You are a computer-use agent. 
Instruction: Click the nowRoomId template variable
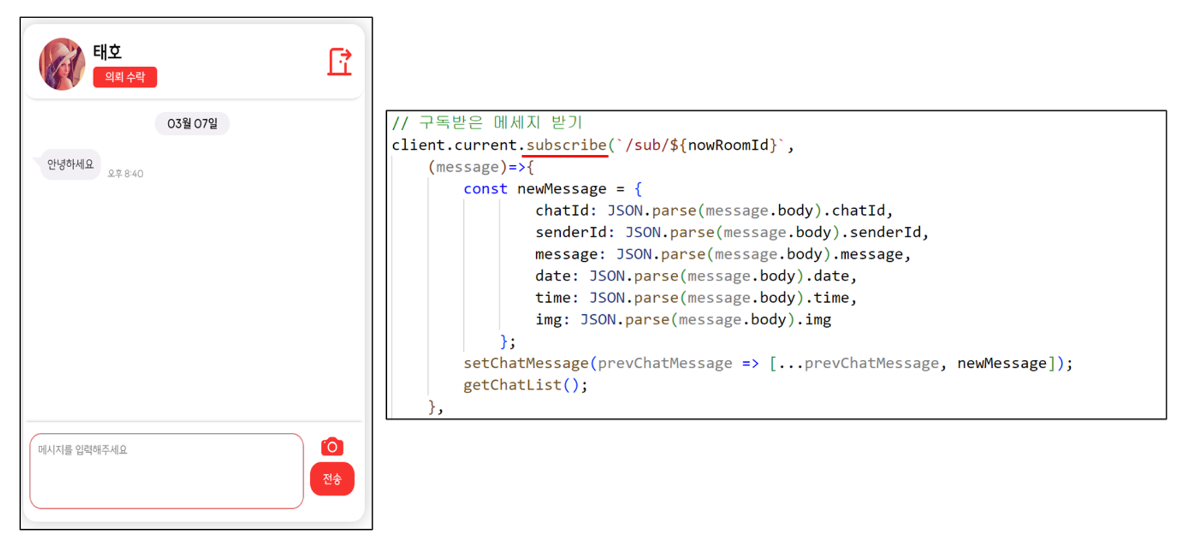tap(728, 144)
